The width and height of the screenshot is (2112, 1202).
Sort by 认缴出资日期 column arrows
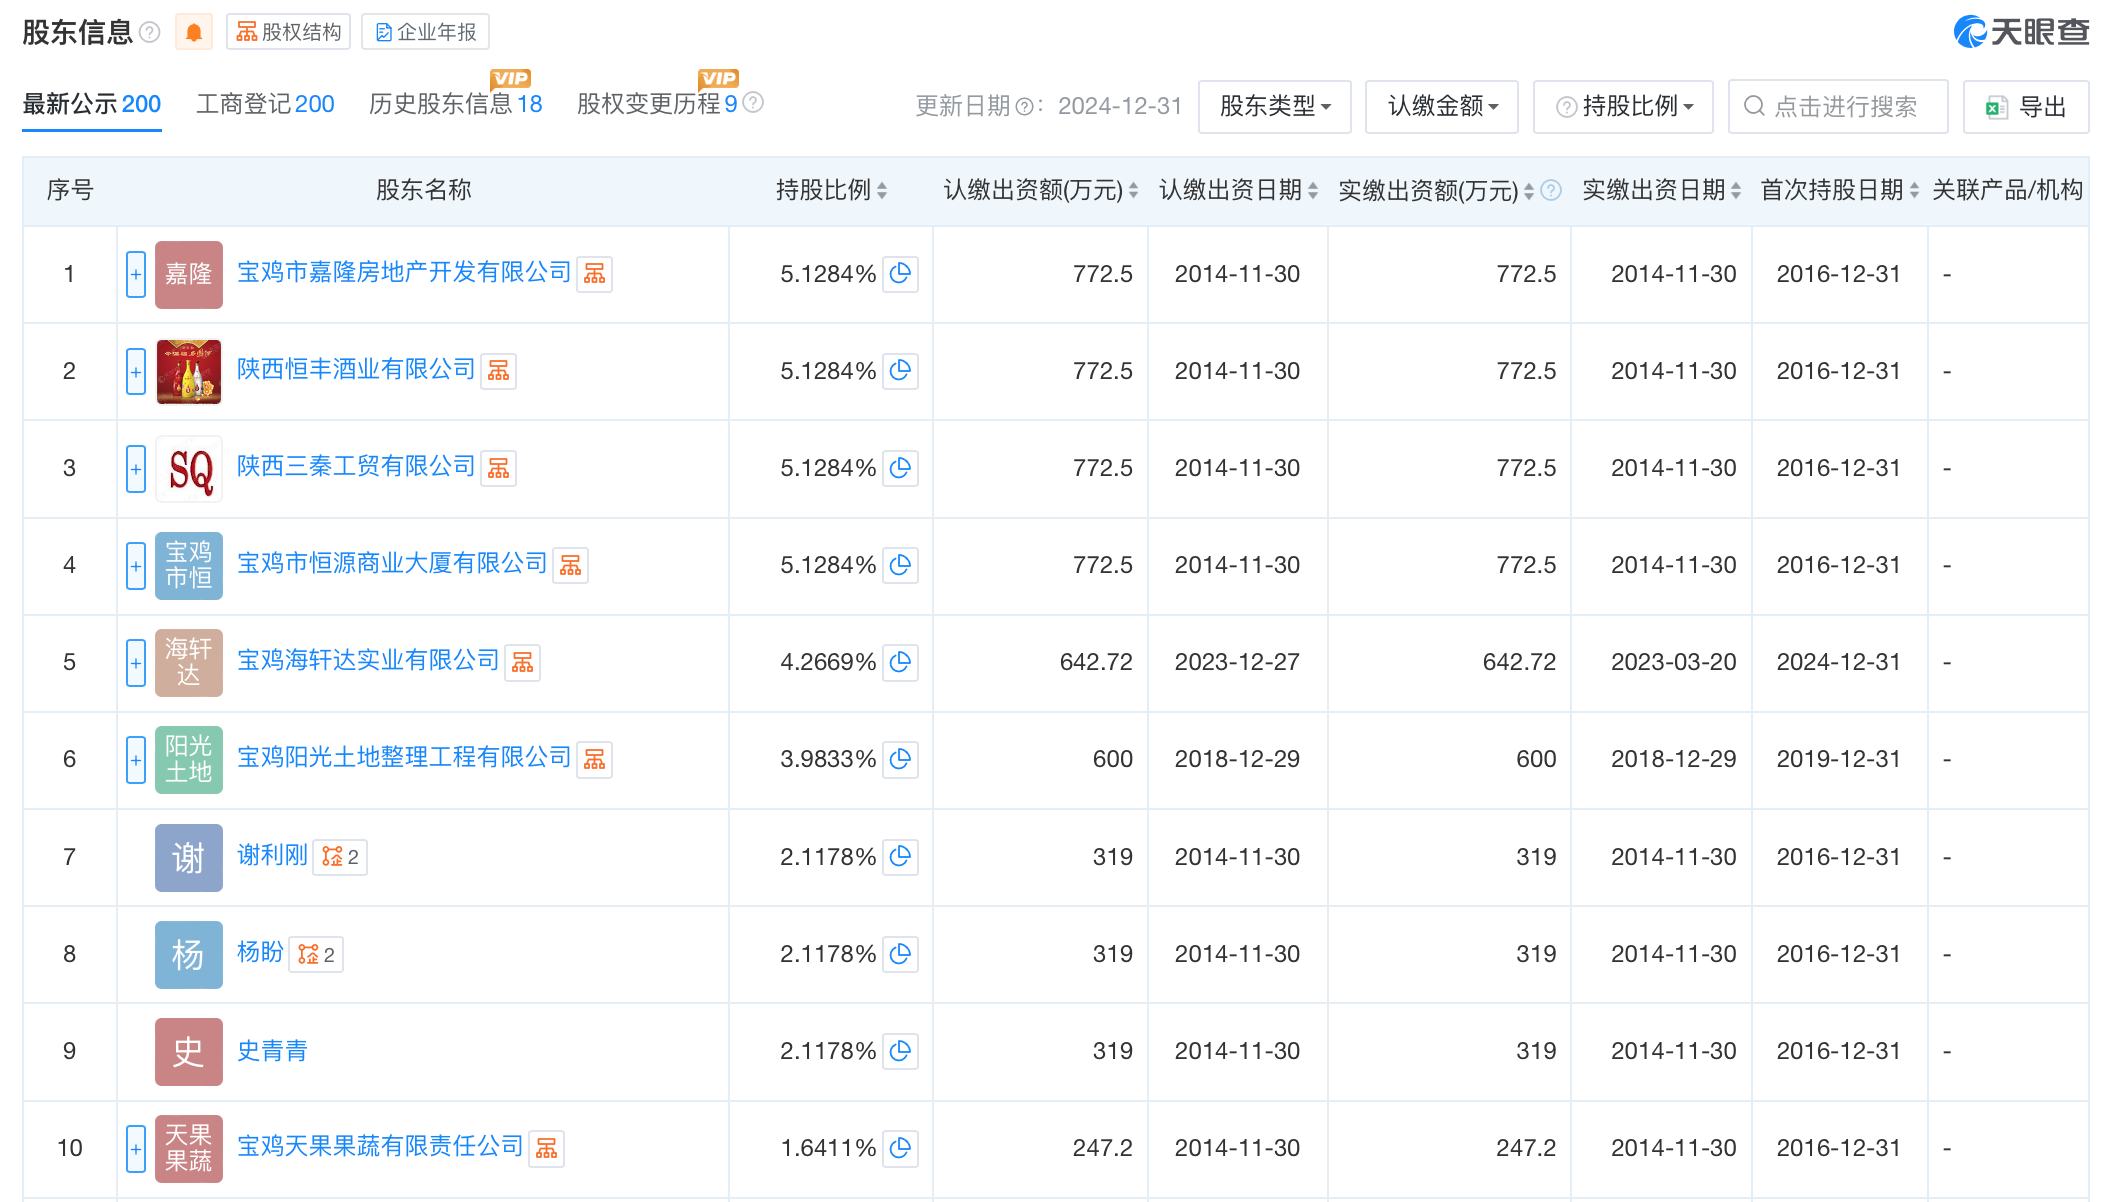pyautogui.click(x=1313, y=190)
